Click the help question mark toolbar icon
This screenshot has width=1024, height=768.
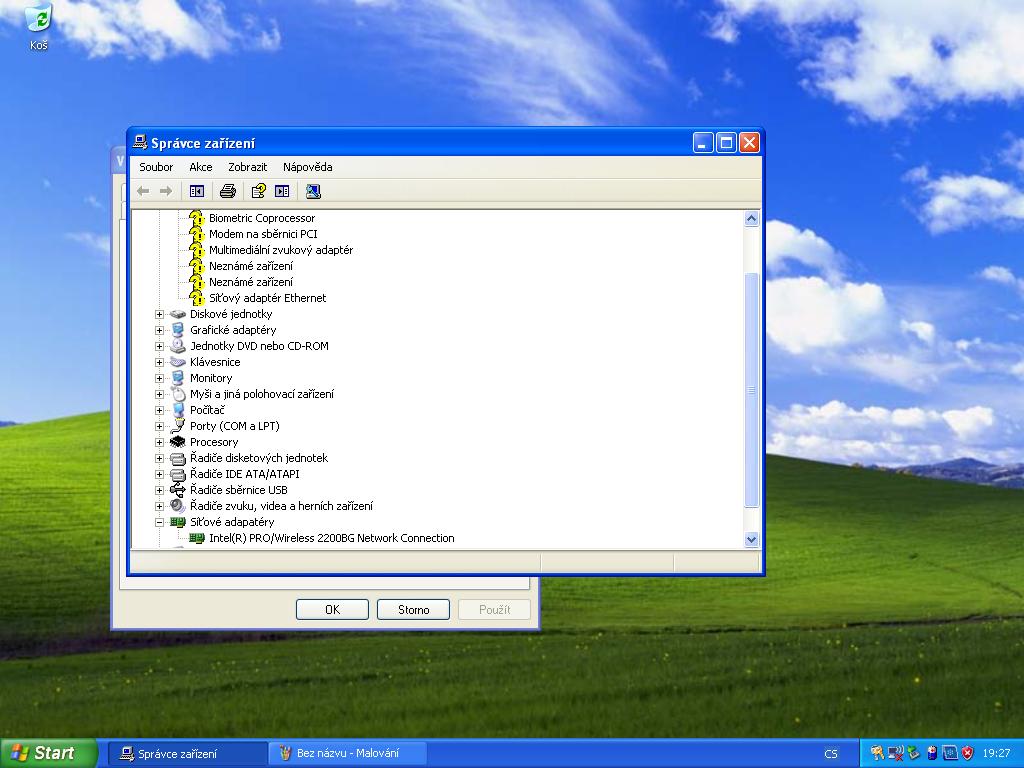pos(258,191)
